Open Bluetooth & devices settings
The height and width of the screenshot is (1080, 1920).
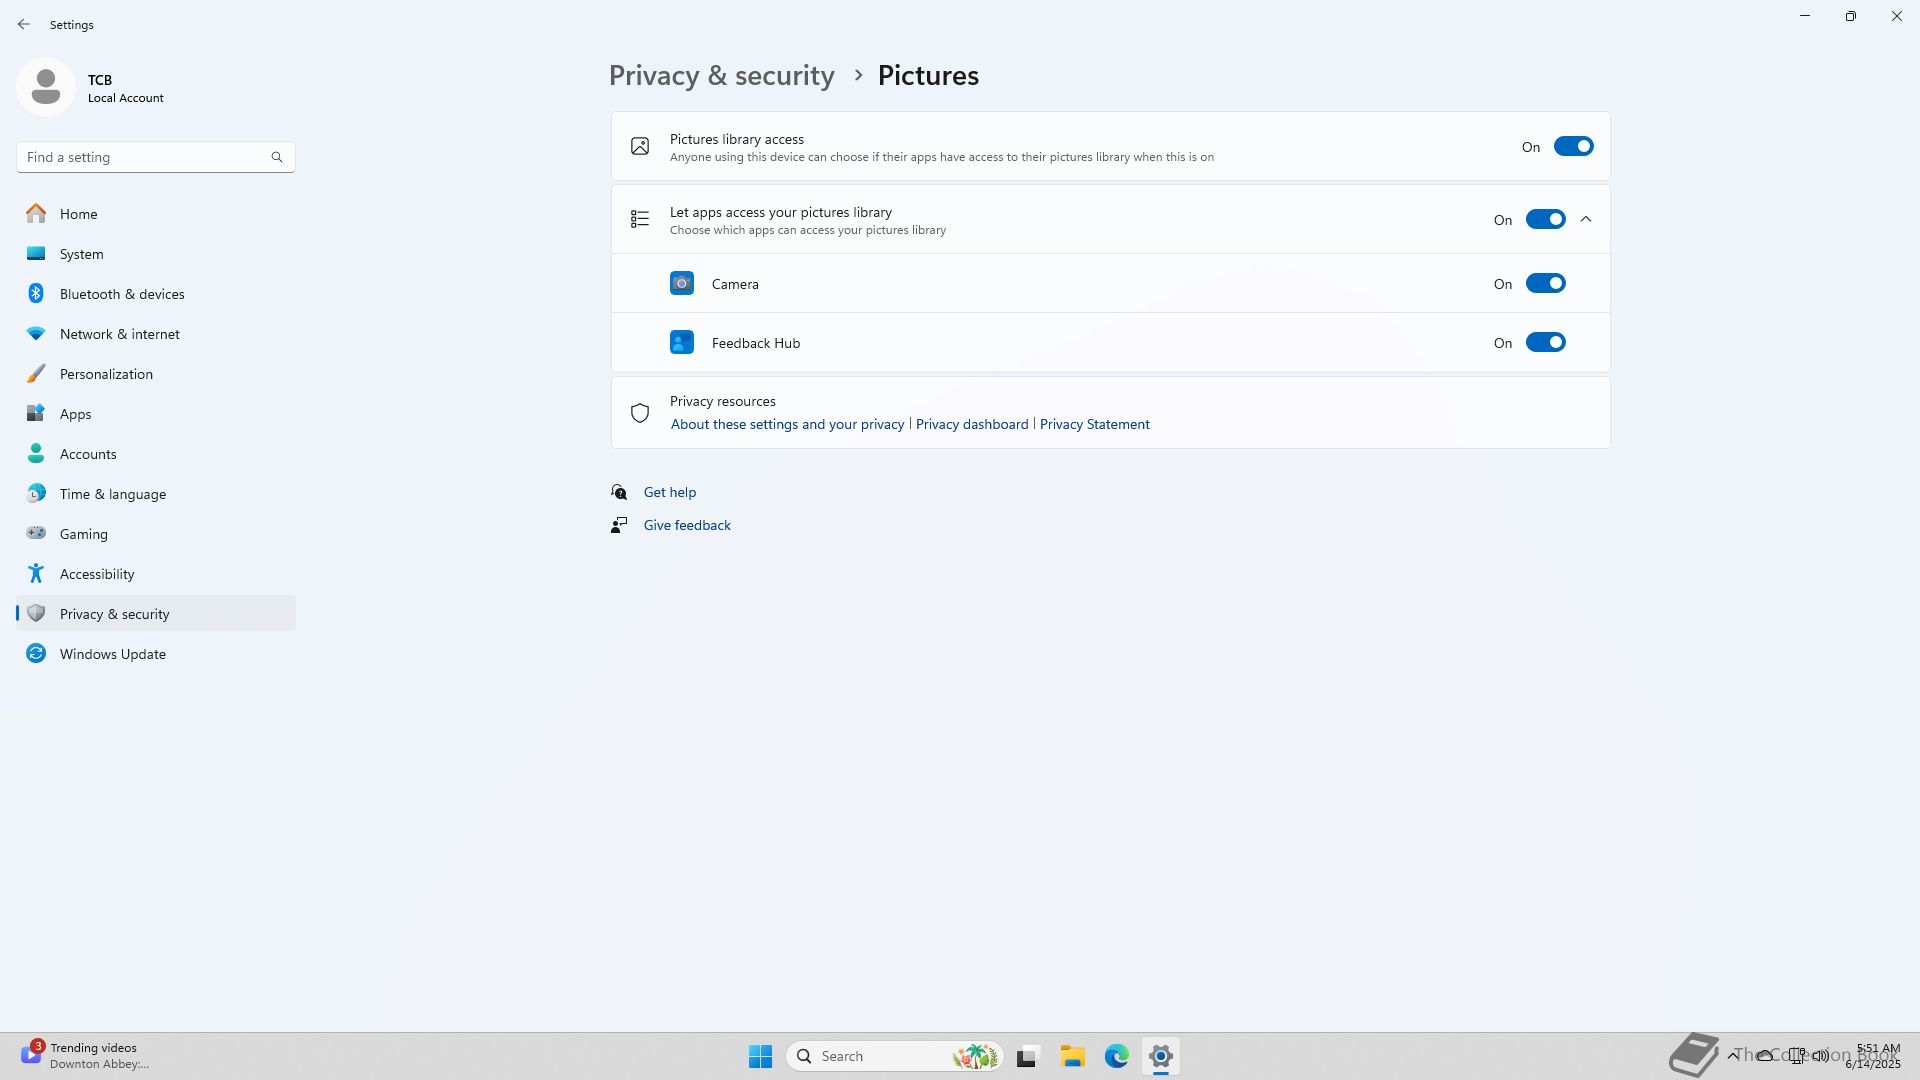click(122, 294)
